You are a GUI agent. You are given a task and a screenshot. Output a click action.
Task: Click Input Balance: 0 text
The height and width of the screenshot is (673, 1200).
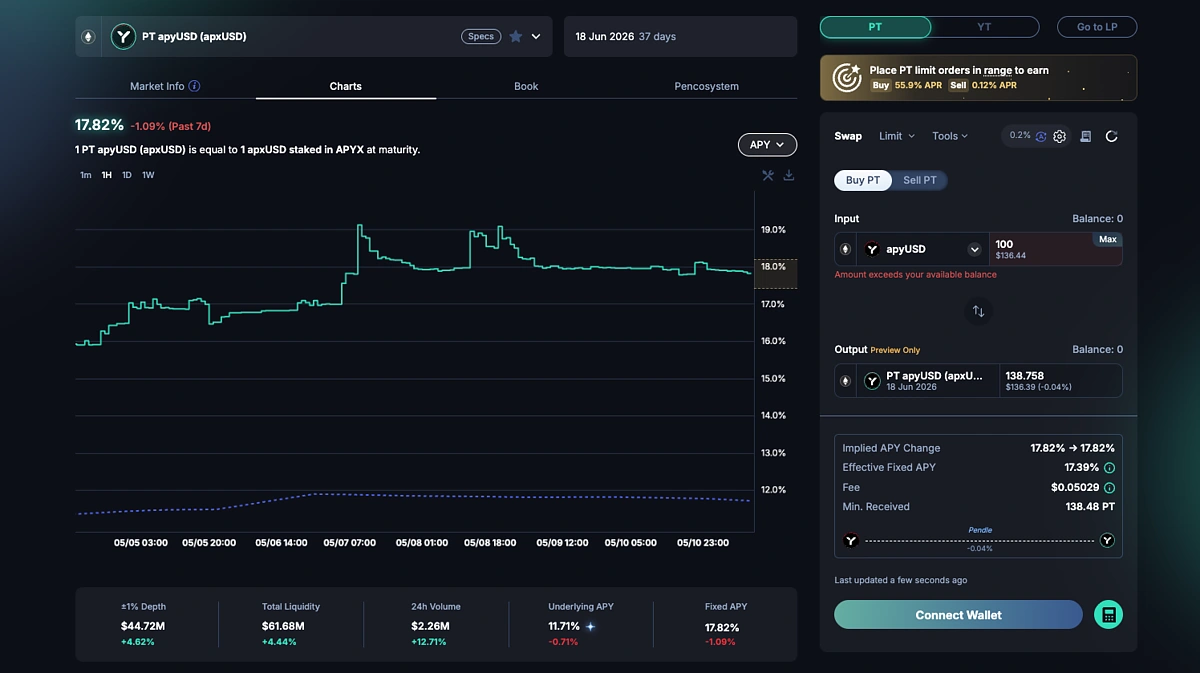coord(1097,218)
